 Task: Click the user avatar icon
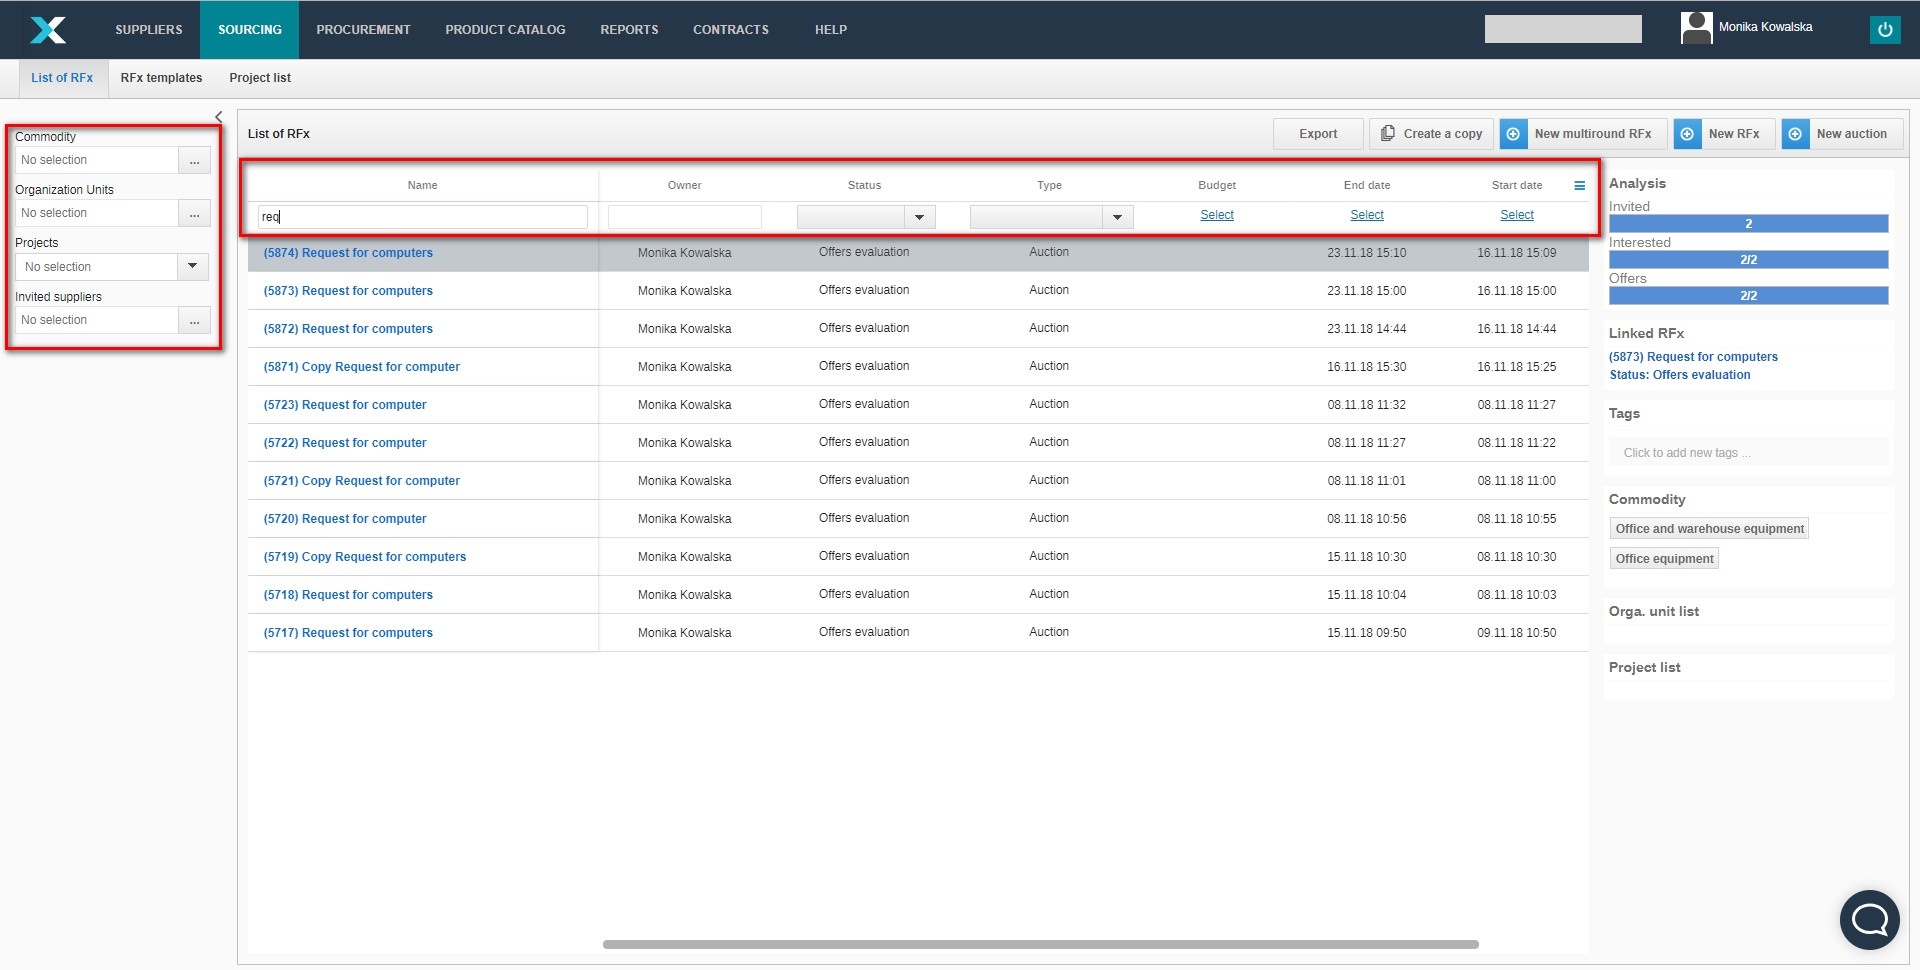[1696, 28]
